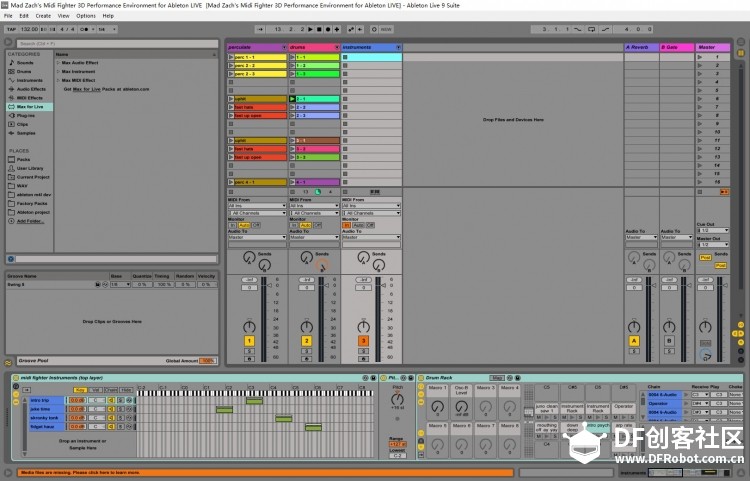Open the Create menu

coord(43,16)
